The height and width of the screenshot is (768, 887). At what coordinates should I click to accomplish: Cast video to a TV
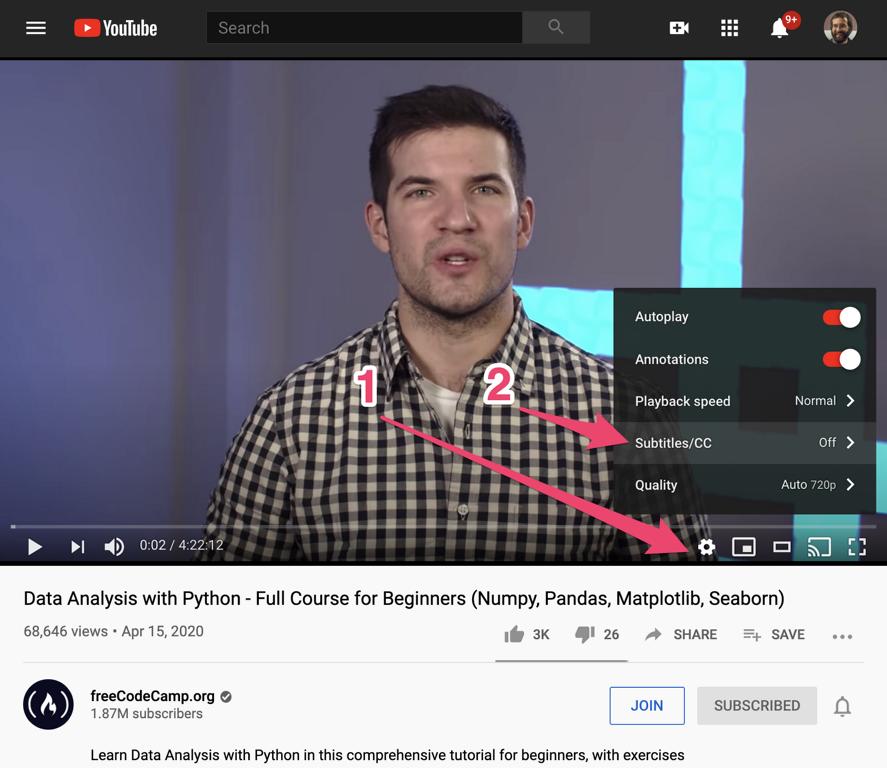coord(819,547)
